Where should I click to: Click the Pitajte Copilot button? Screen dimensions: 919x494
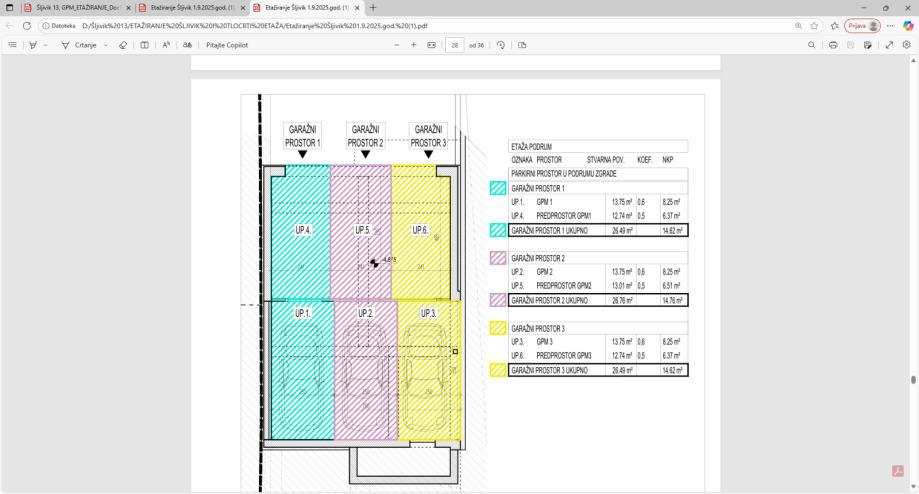229,45
